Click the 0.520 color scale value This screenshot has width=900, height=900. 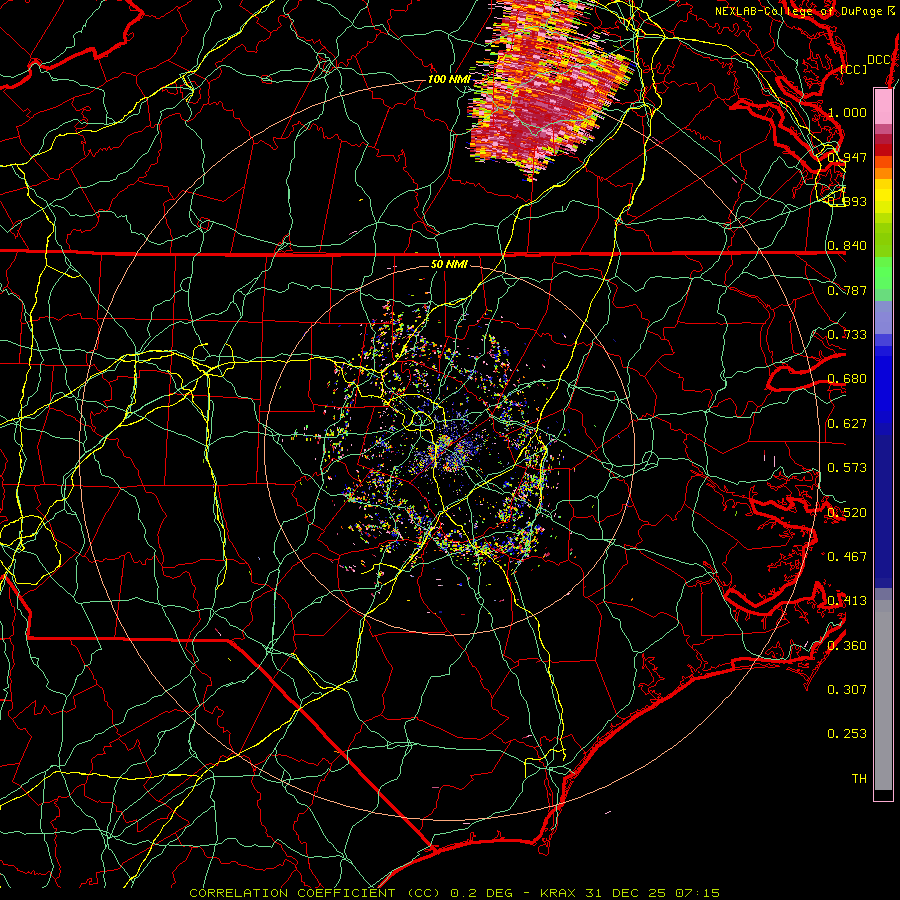(x=847, y=513)
